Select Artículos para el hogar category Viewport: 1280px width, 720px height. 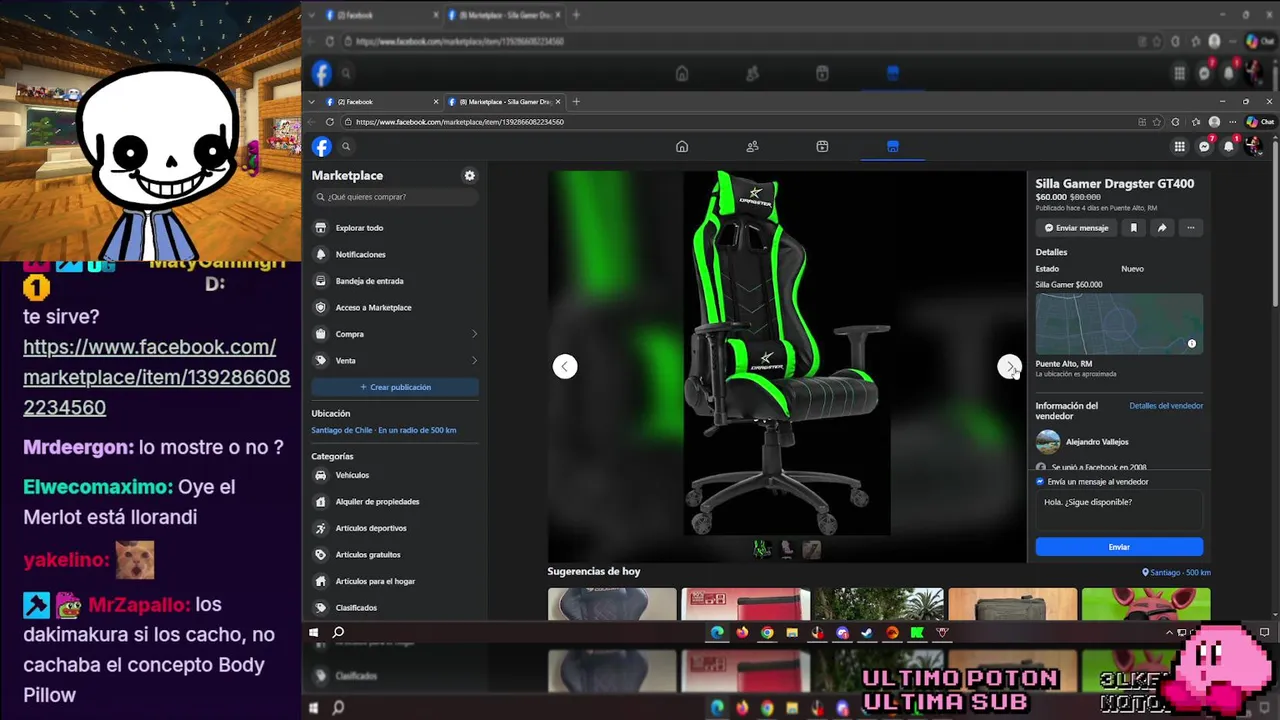[395, 581]
